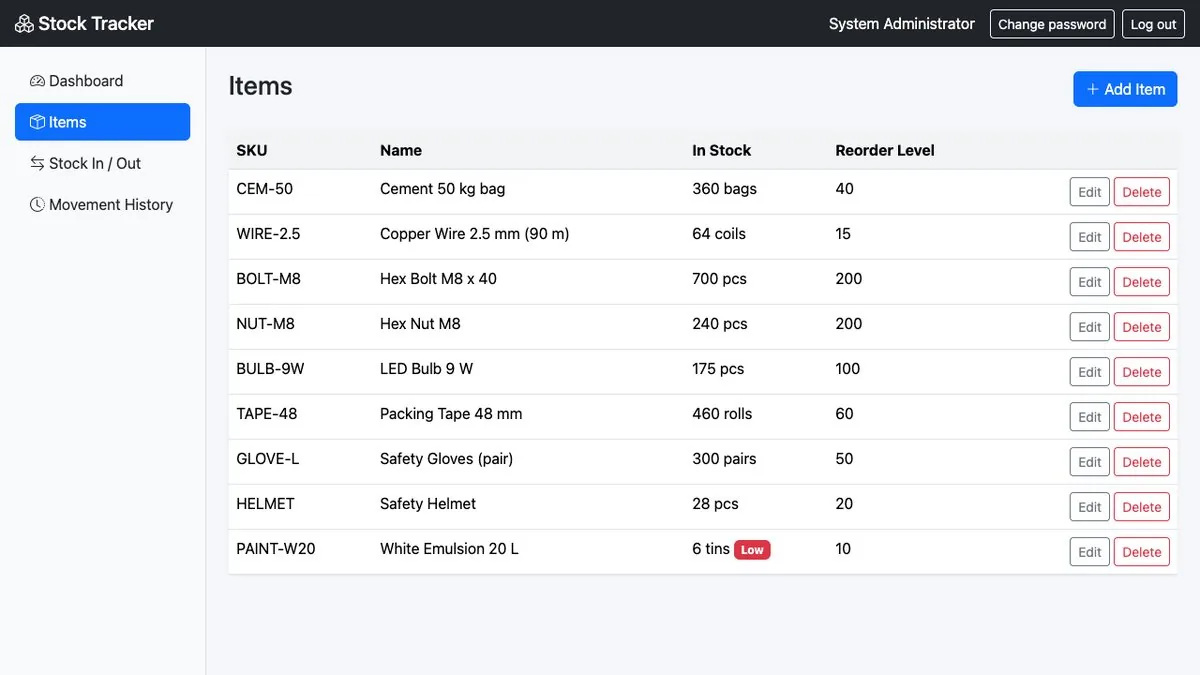Click the SKU column header
The height and width of the screenshot is (675, 1200).
pyautogui.click(x=252, y=150)
